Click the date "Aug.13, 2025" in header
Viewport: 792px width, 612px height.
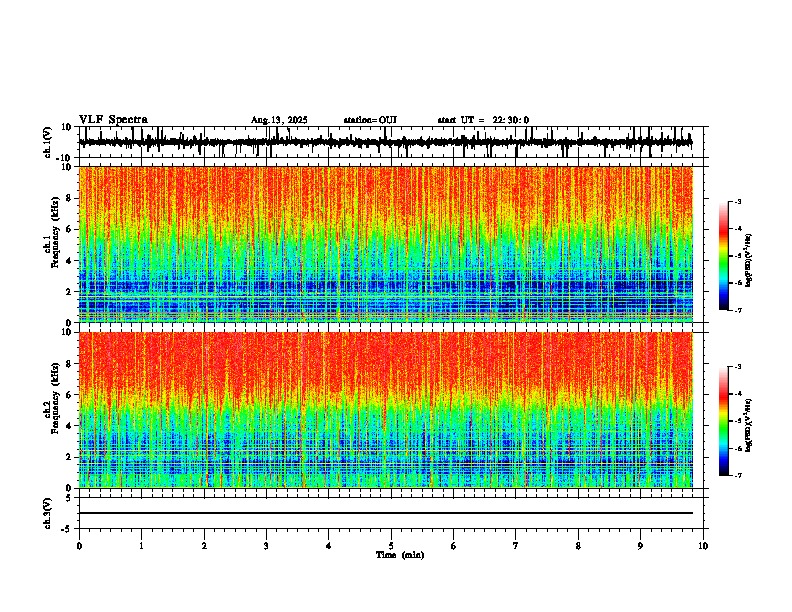tap(279, 120)
